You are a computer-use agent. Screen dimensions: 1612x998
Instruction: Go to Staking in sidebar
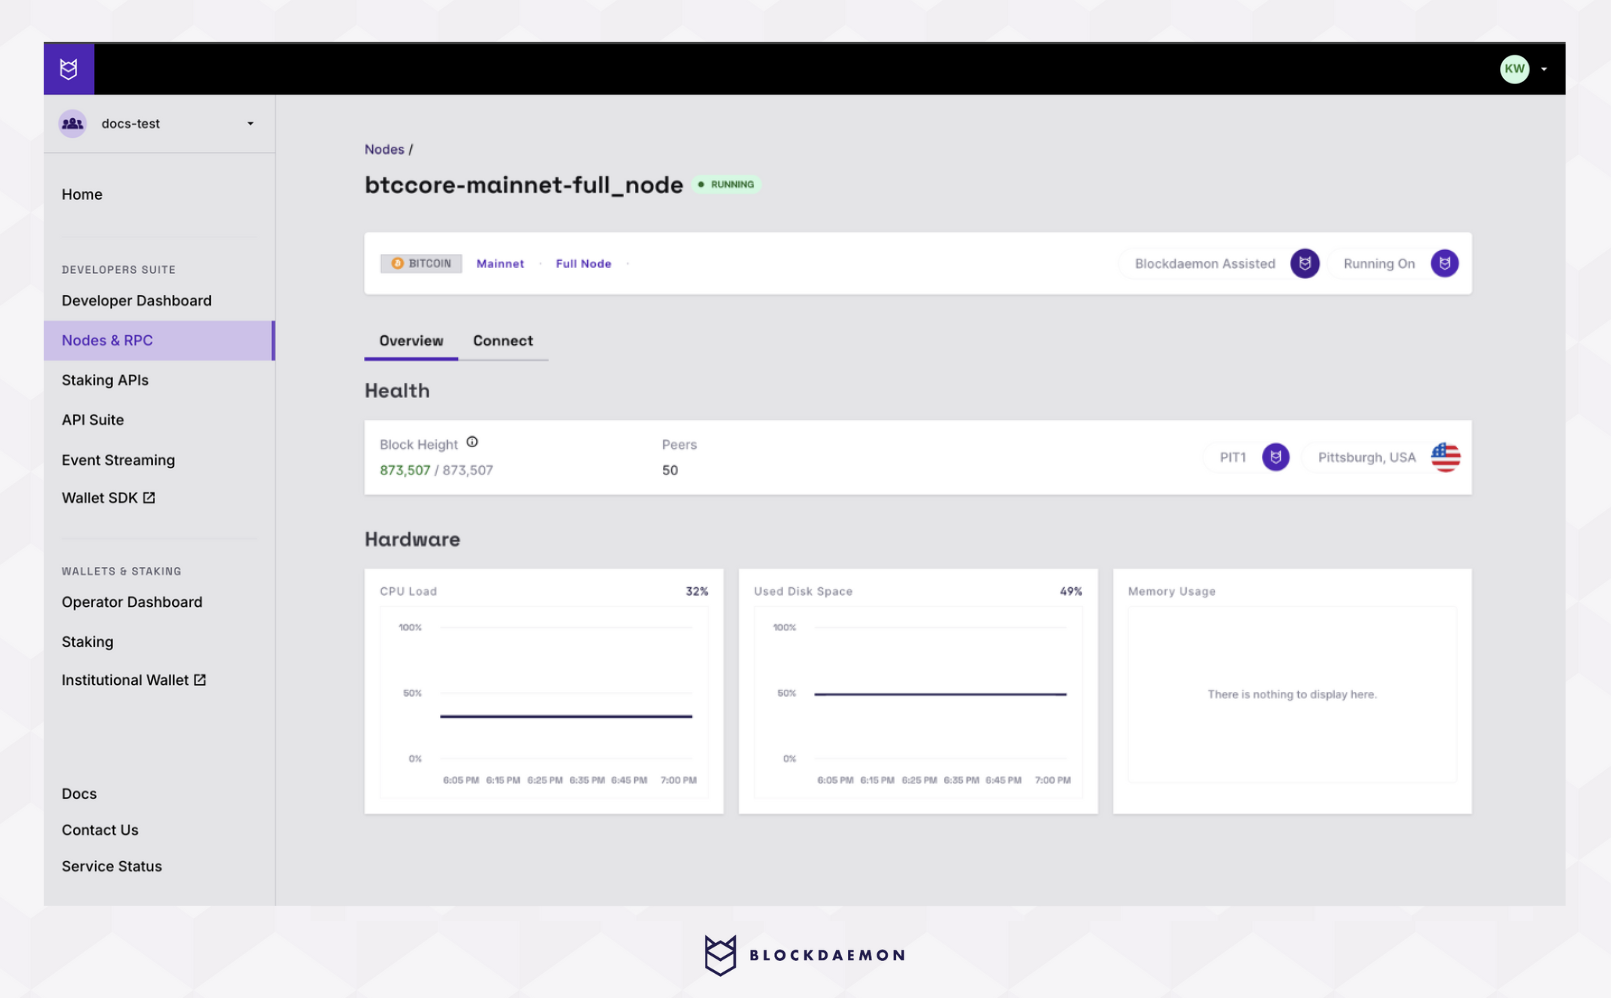pos(88,642)
